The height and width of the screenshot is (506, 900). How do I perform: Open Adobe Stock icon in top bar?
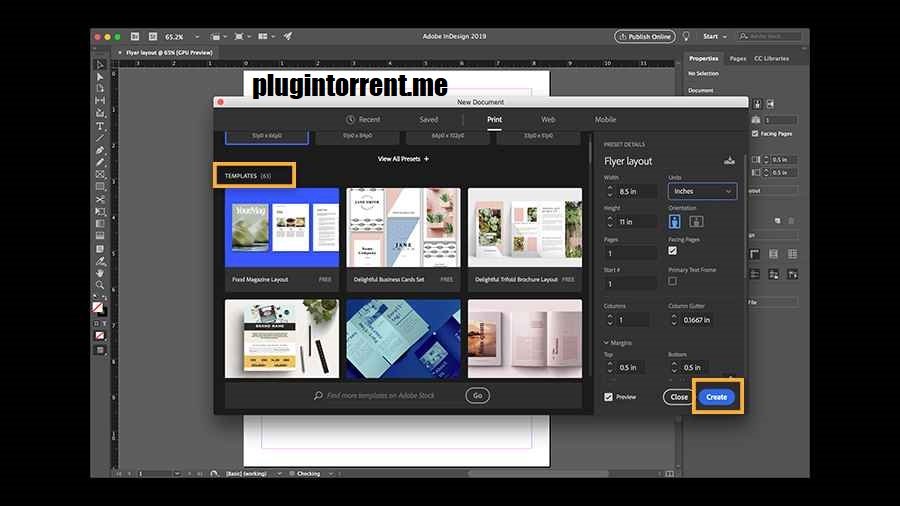[153, 36]
